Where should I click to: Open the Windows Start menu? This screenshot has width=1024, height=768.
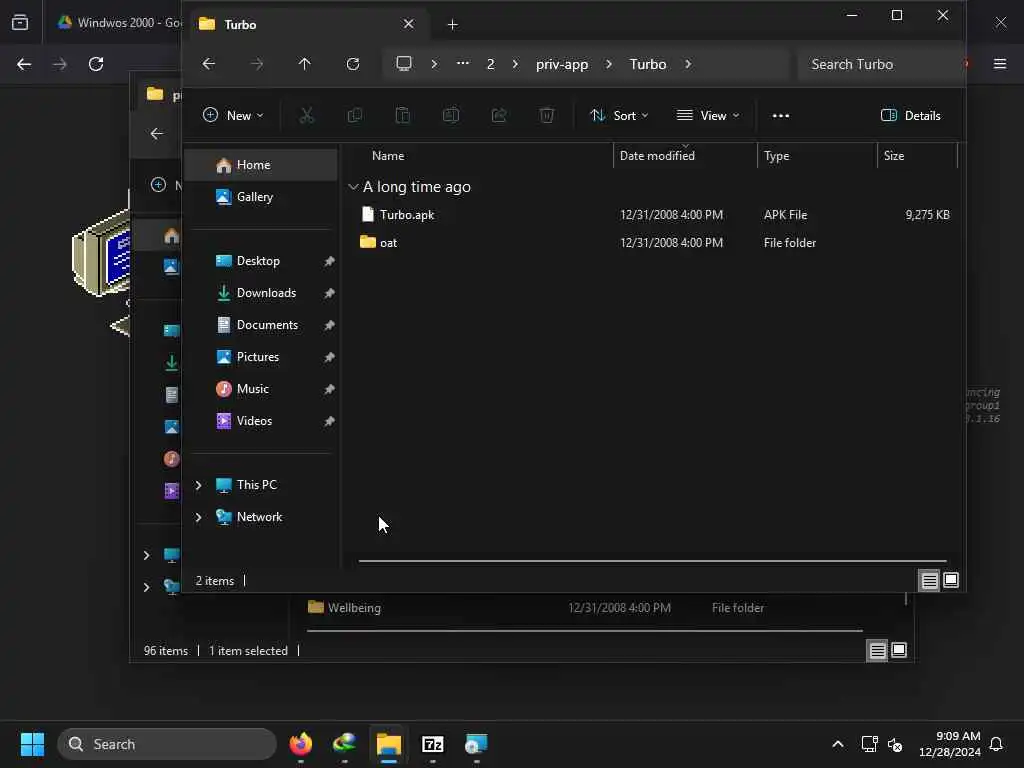coord(32,744)
